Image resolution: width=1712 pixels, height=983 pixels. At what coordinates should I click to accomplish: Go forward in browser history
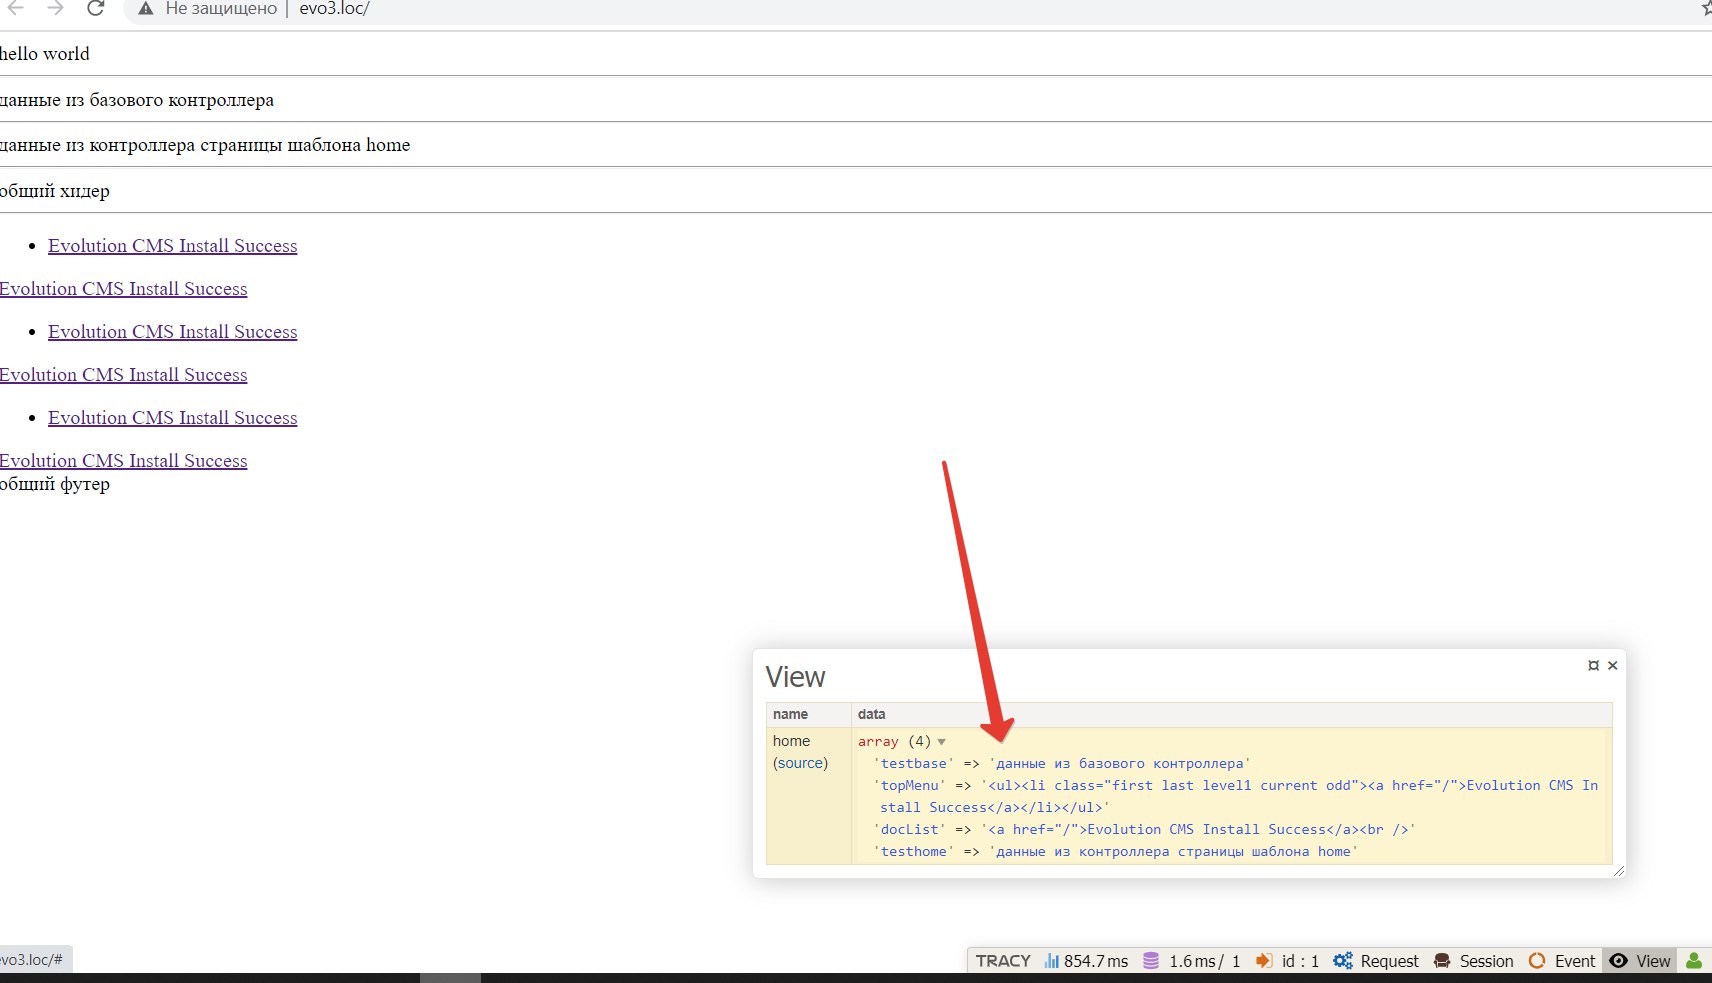(x=55, y=8)
